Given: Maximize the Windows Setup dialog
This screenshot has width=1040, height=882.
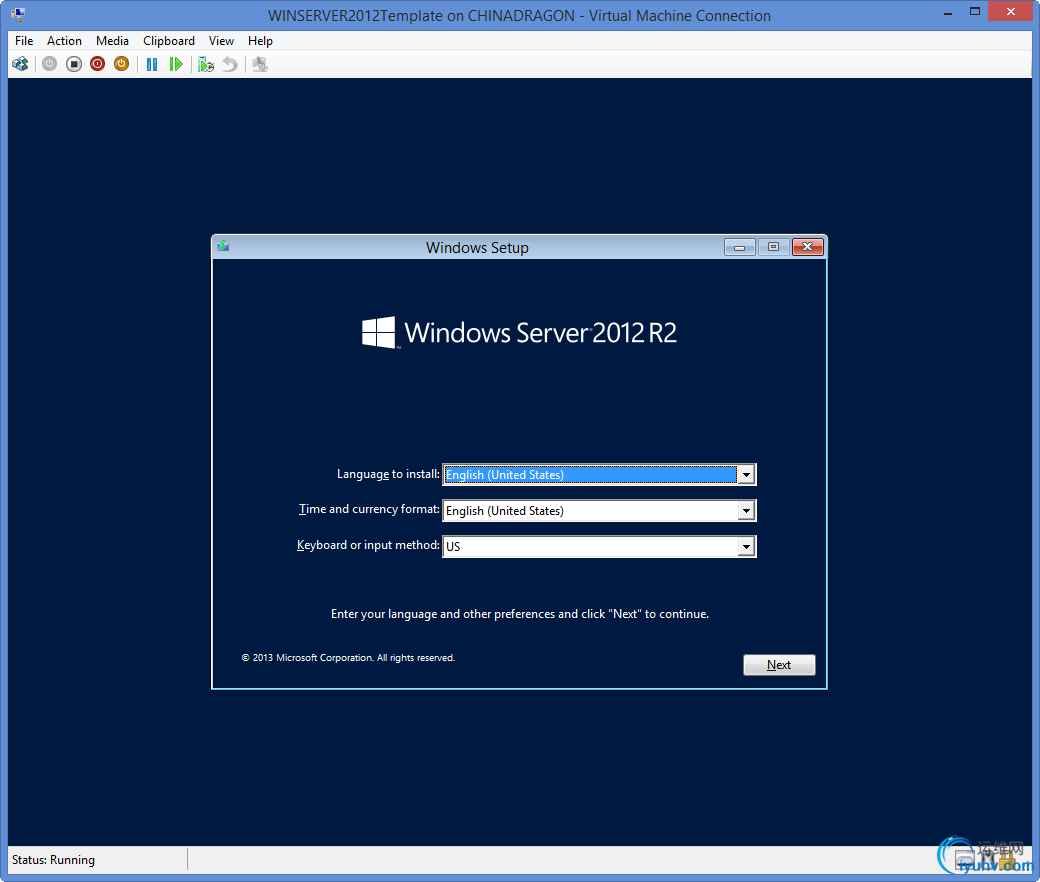Looking at the screenshot, I should (773, 247).
